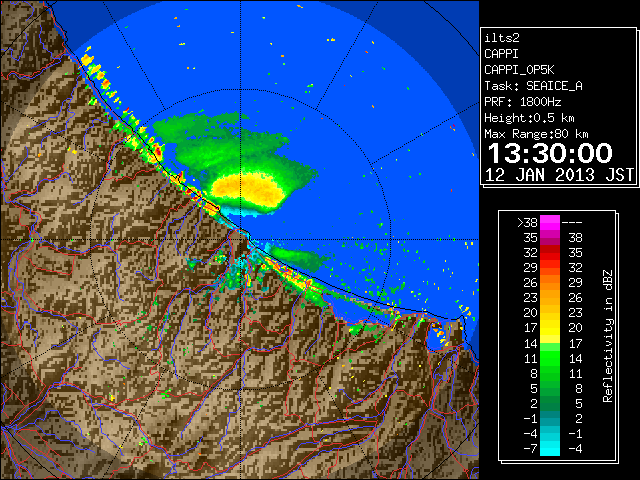Click the '-7' legend label
The width and height of the screenshot is (640, 480).
pos(530,449)
